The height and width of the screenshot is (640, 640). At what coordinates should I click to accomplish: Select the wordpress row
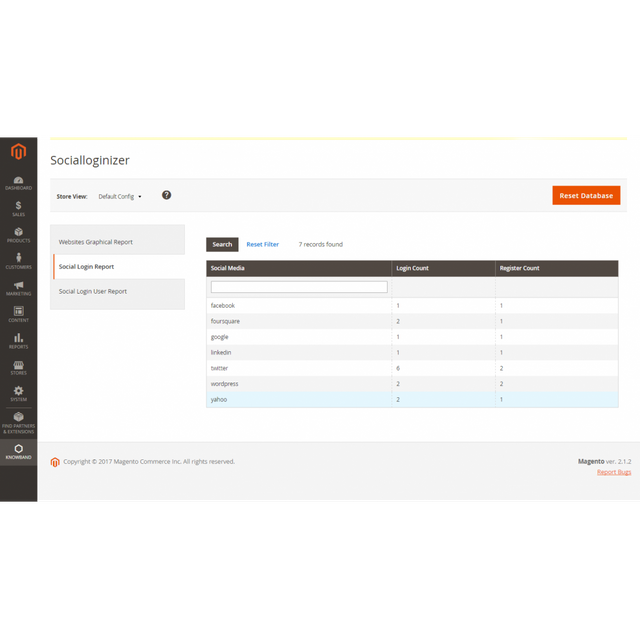412,384
